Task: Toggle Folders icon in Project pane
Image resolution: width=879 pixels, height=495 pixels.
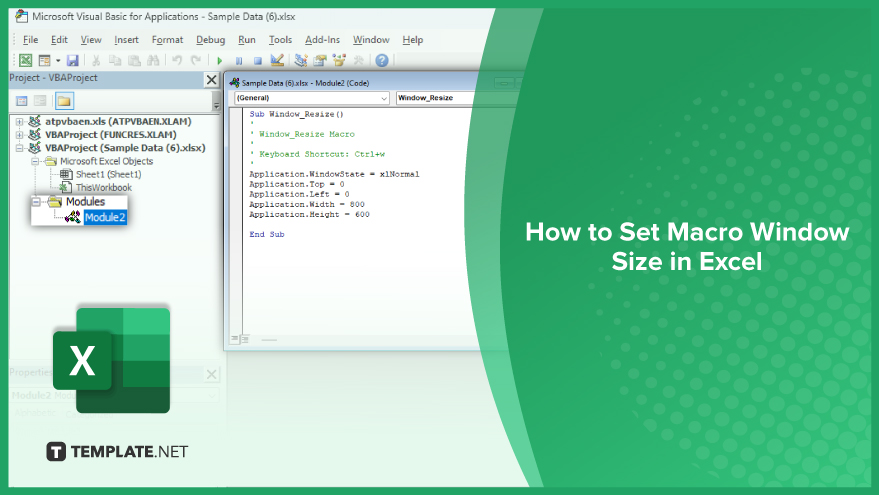Action: tap(64, 101)
